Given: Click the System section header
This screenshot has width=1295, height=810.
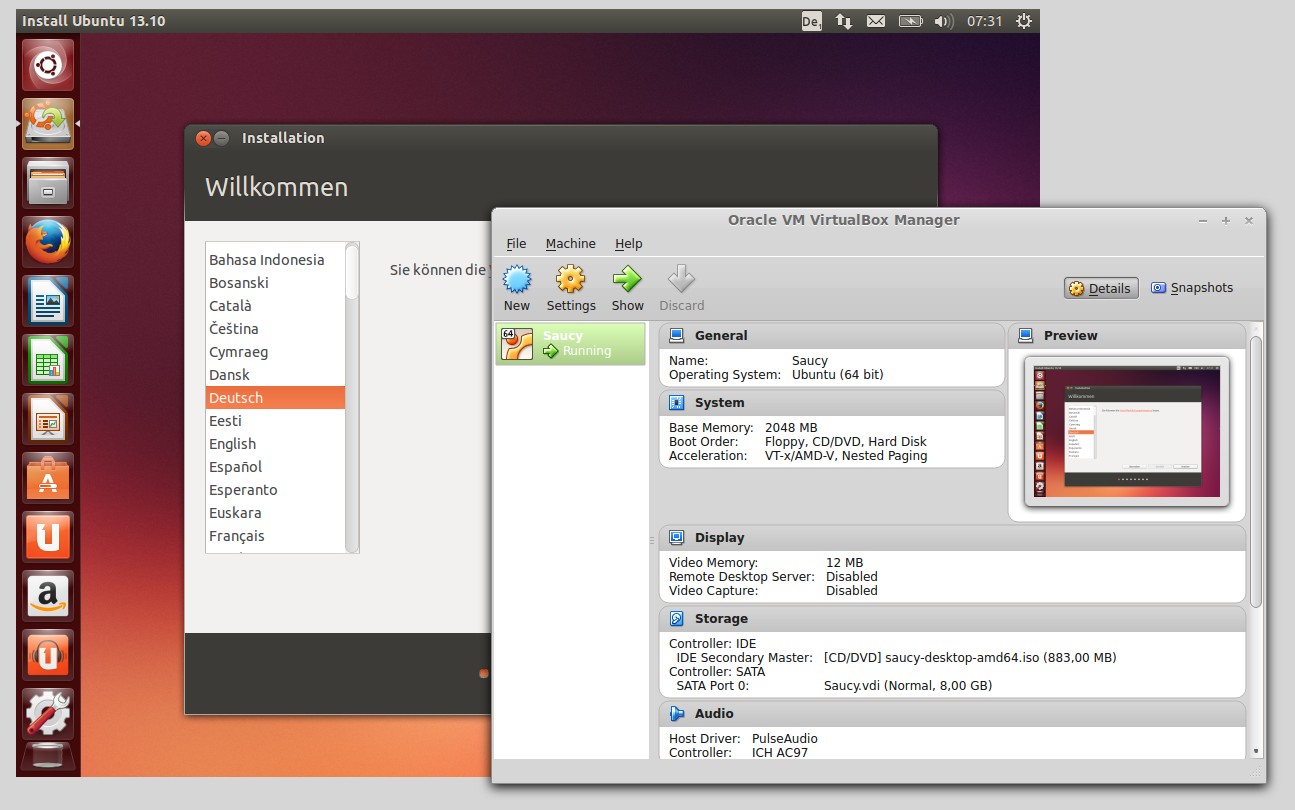Looking at the screenshot, I should (x=832, y=403).
